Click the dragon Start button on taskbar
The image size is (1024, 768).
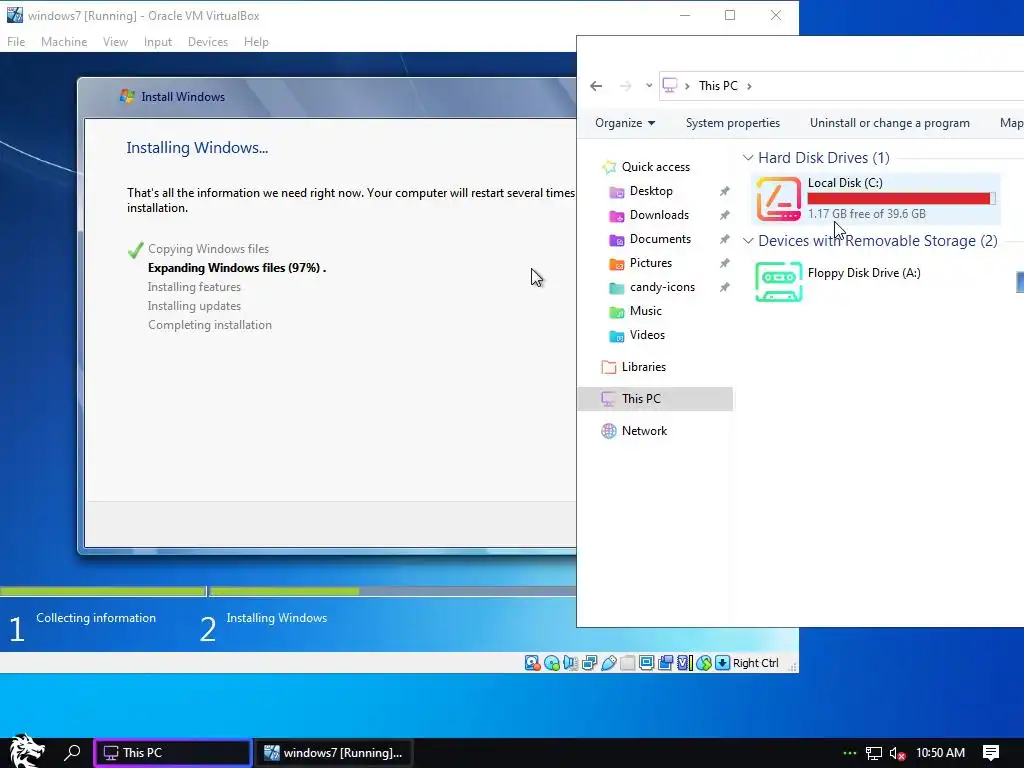[x=27, y=751]
